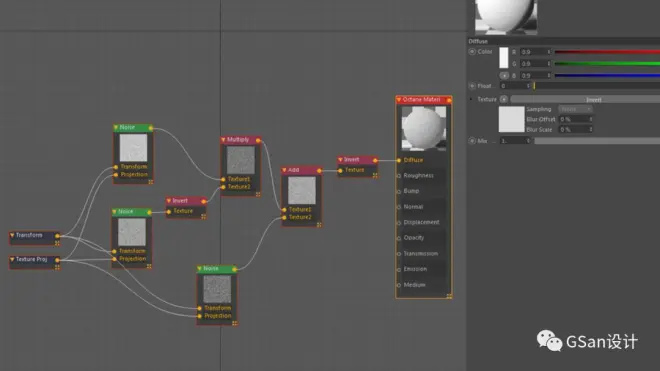660x371 pixels.
Task: Toggle the Mix radio button
Action: [472, 141]
